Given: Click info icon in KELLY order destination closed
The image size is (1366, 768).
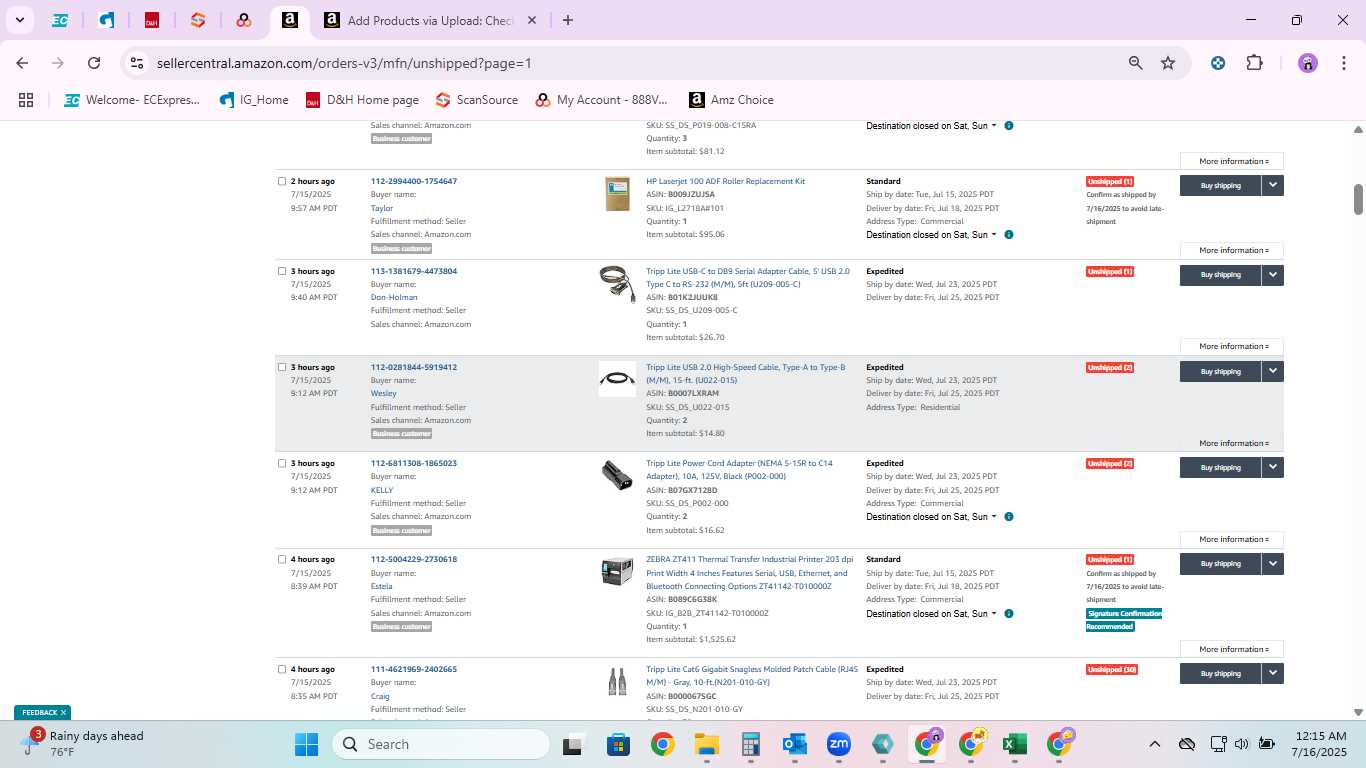Looking at the screenshot, I should click(x=1008, y=517).
